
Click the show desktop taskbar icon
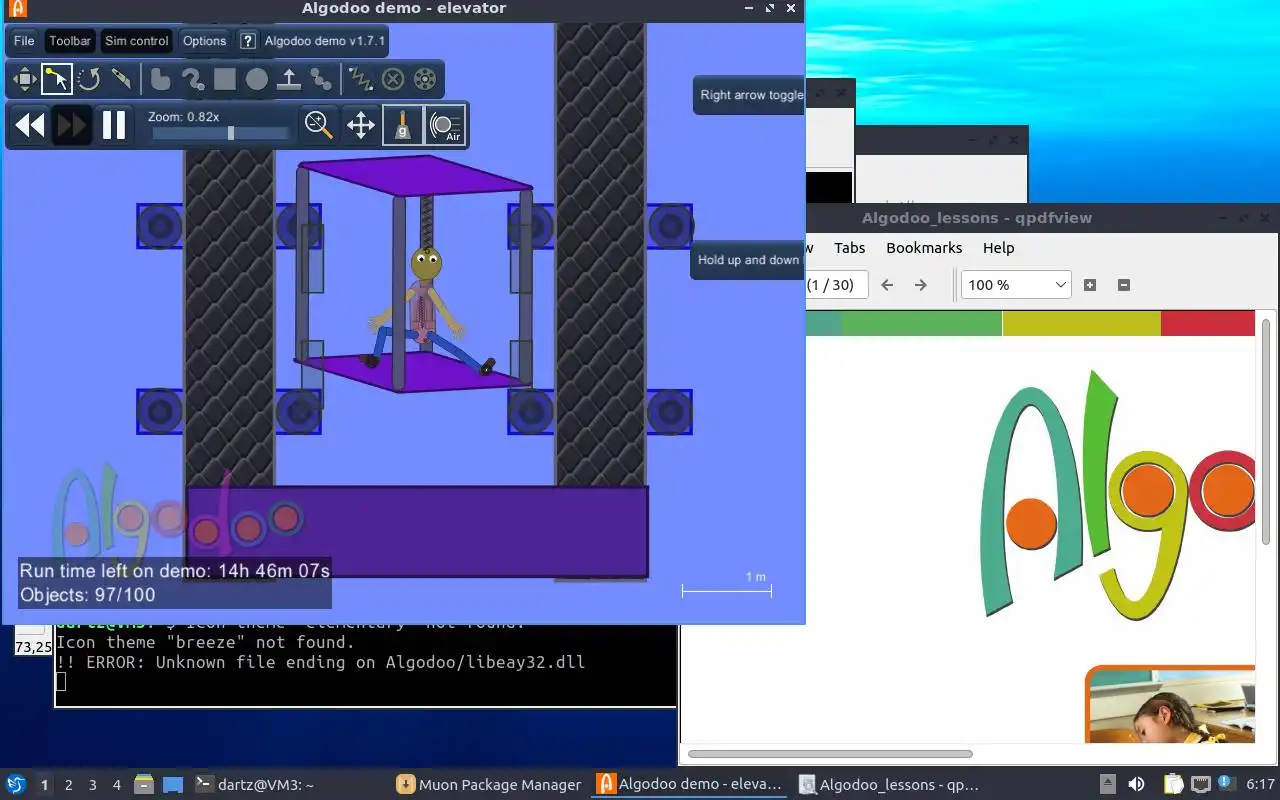pyautogui.click(x=173, y=785)
